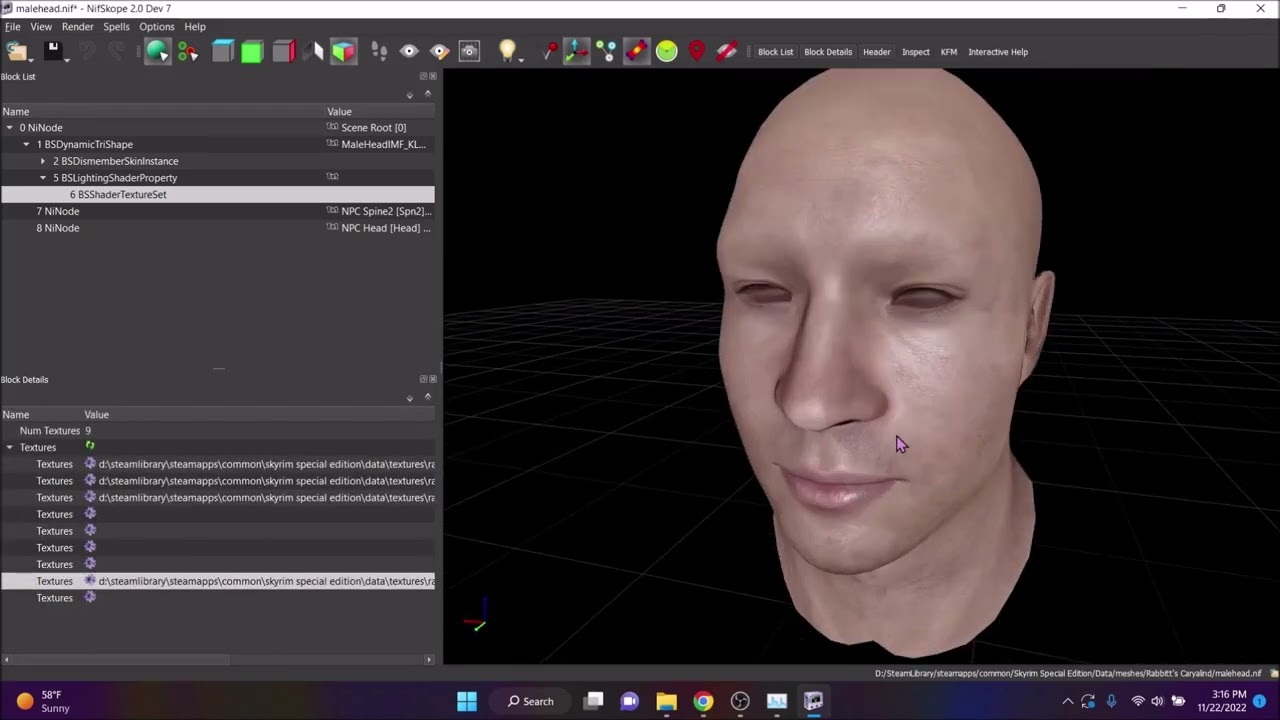Viewport: 1280px width, 720px height.
Task: Expand all rows in Block Details panel
Action: click(410, 399)
